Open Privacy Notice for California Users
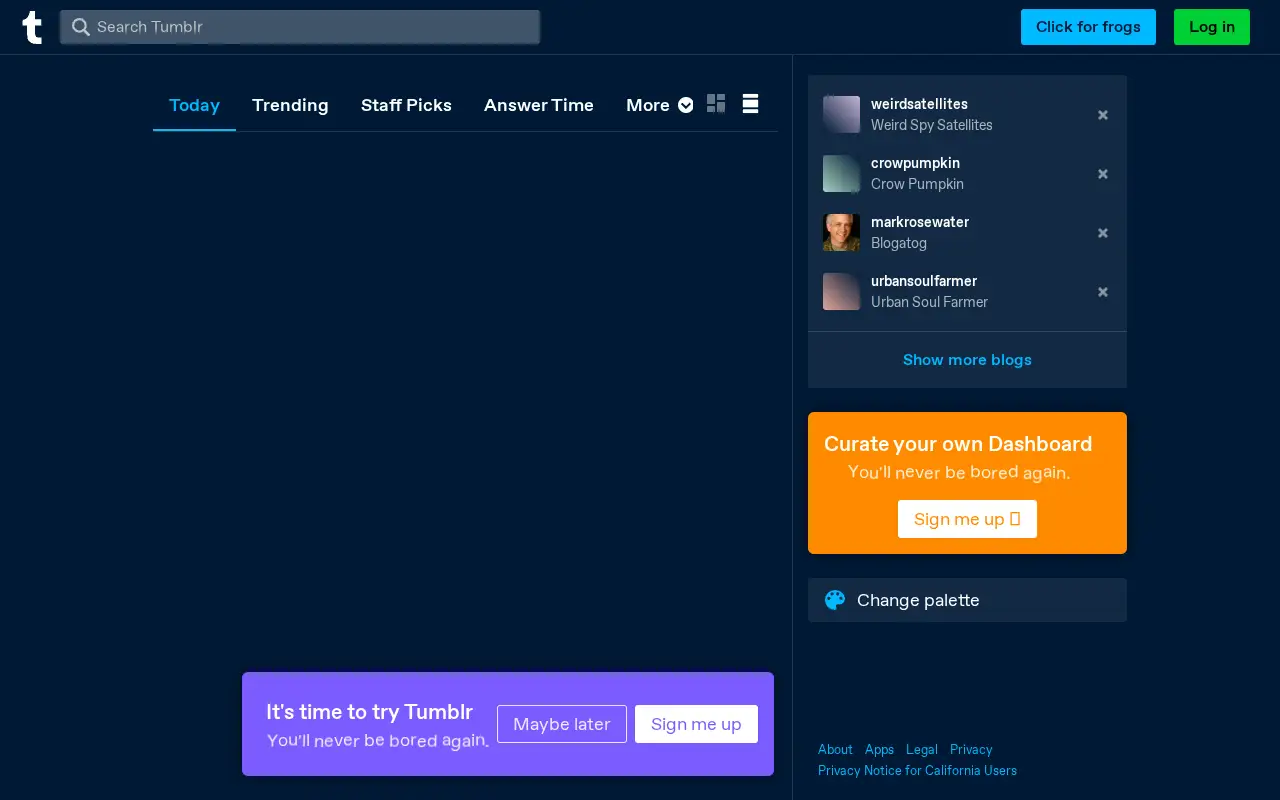The height and width of the screenshot is (800, 1280). click(917, 770)
